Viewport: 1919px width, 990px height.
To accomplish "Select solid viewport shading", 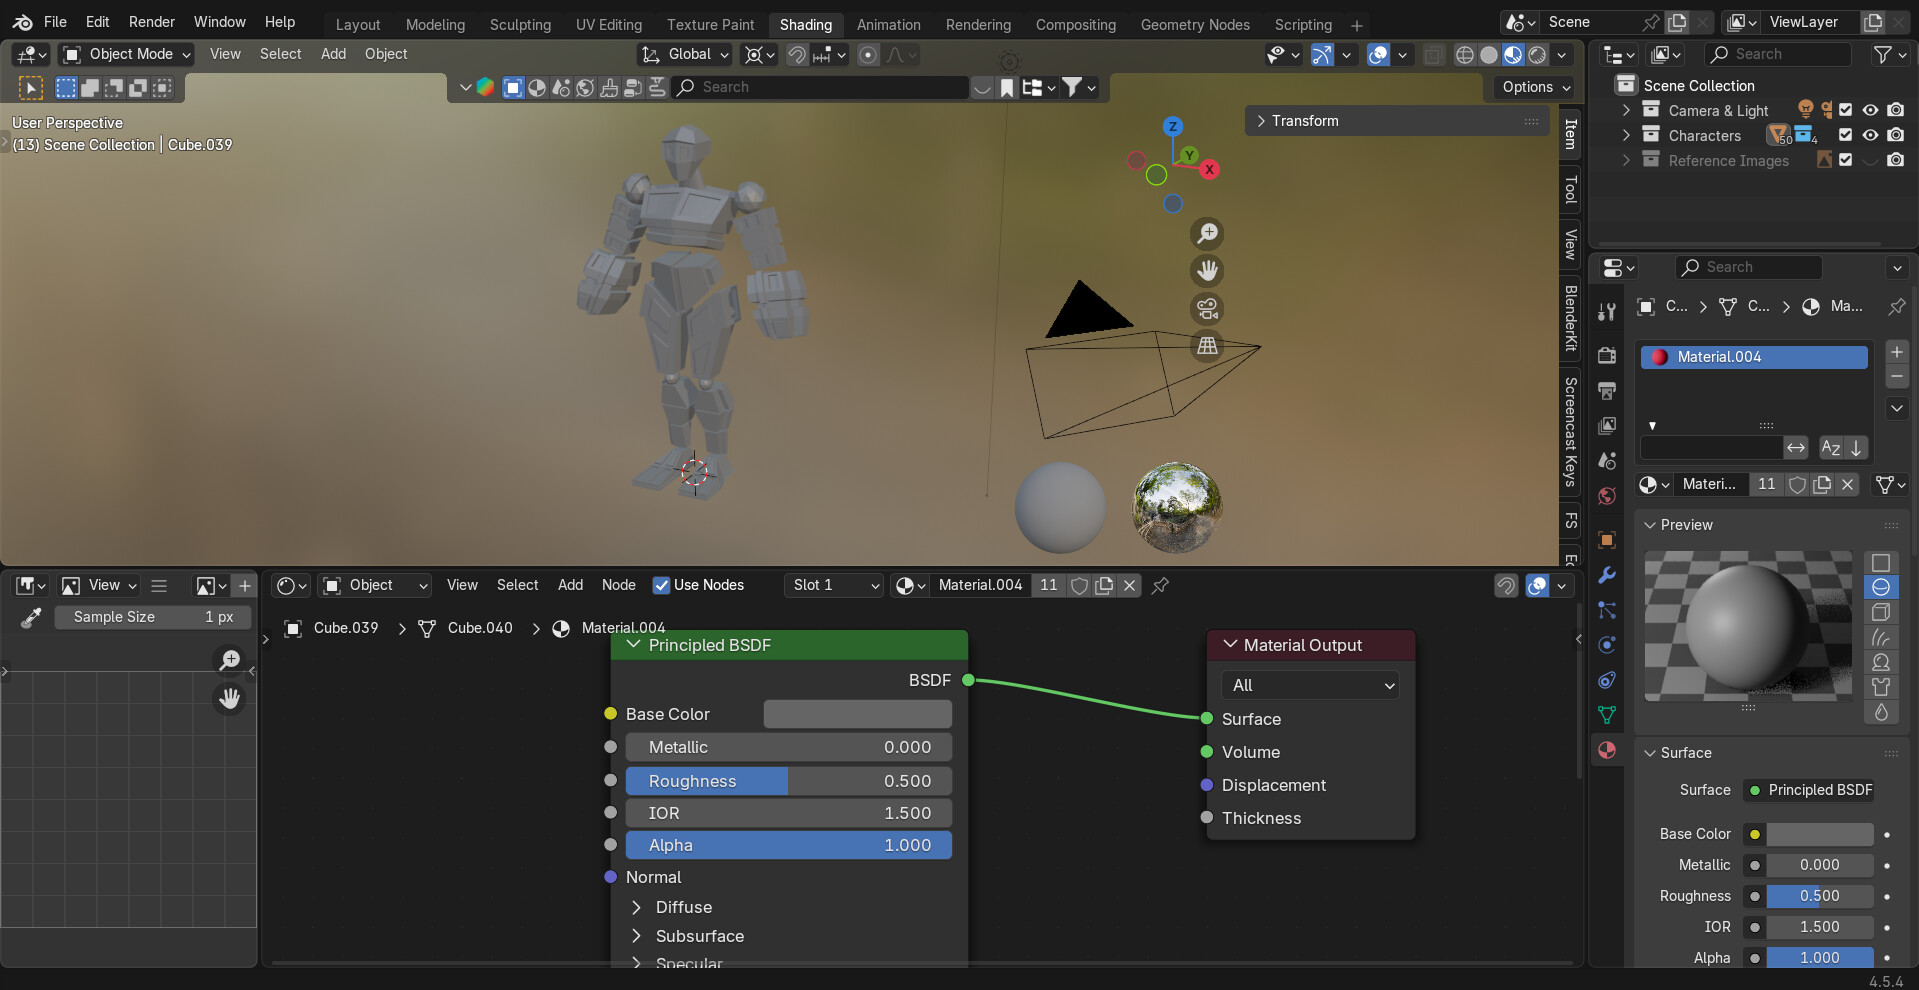I will click(x=1489, y=55).
